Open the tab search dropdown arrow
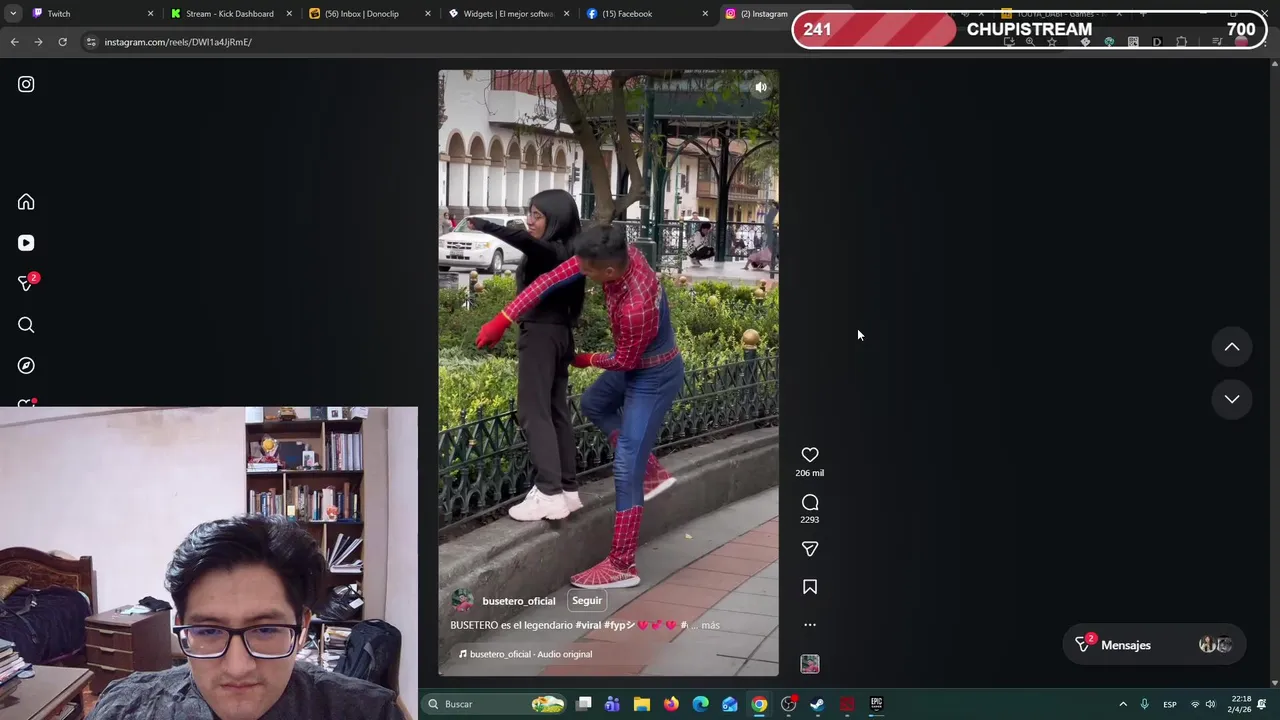The image size is (1280, 720). click(13, 14)
